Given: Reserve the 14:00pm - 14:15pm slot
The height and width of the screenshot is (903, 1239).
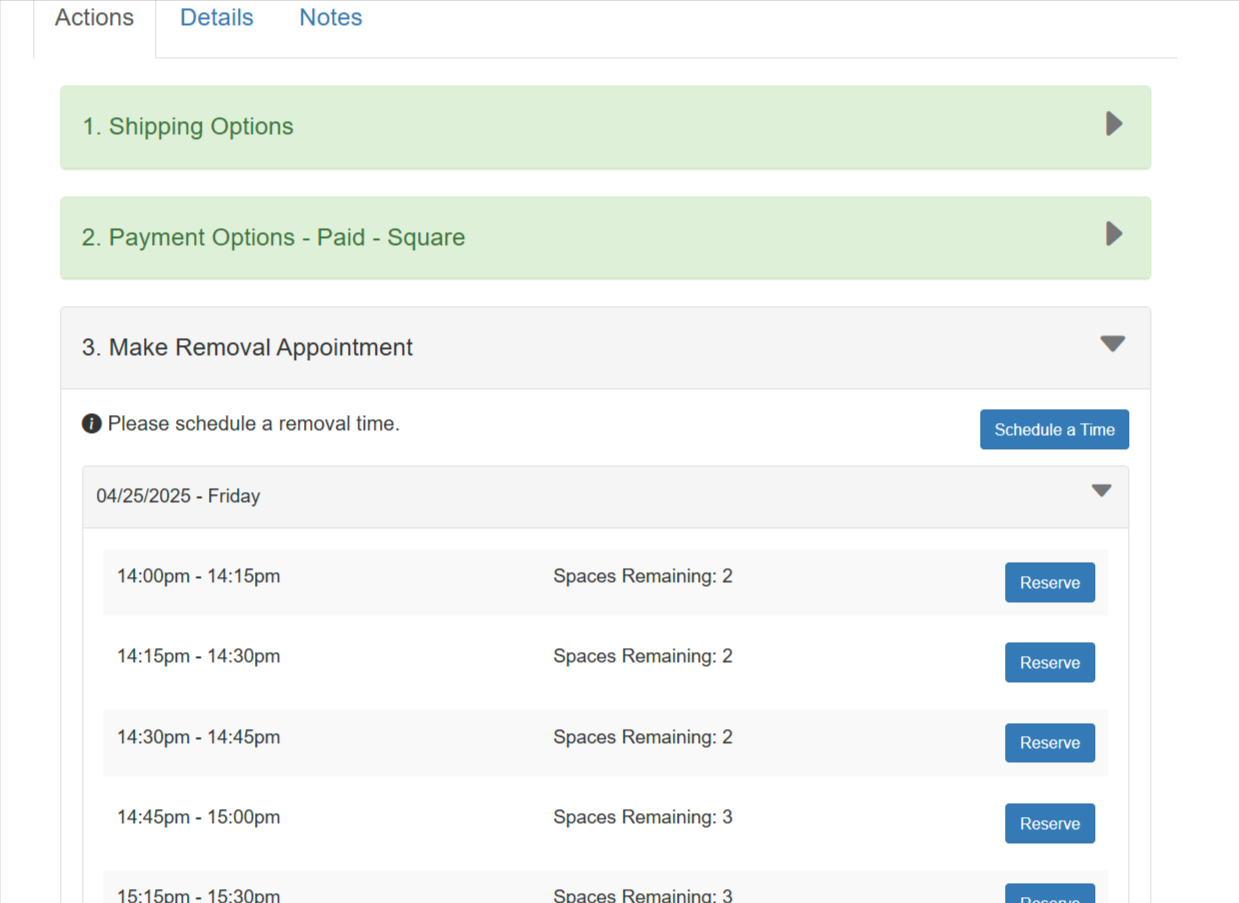Looking at the screenshot, I should click(x=1049, y=583).
